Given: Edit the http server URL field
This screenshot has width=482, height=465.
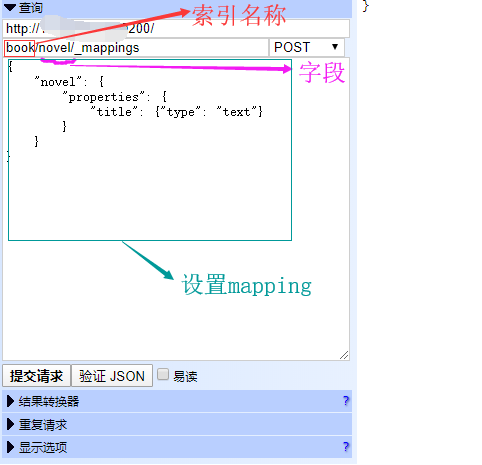Looking at the screenshot, I should [x=176, y=28].
